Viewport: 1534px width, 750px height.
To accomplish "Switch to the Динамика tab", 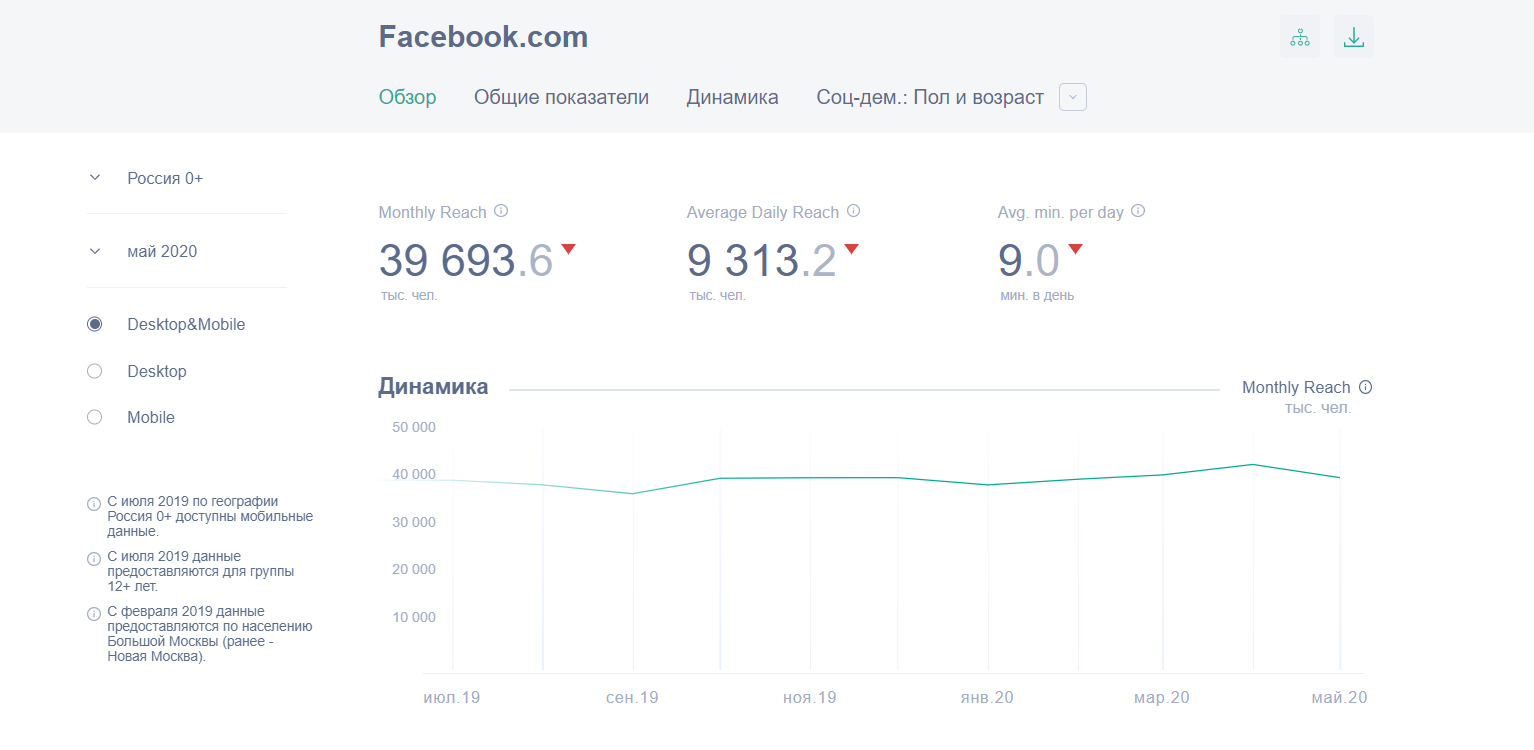I will click(732, 97).
